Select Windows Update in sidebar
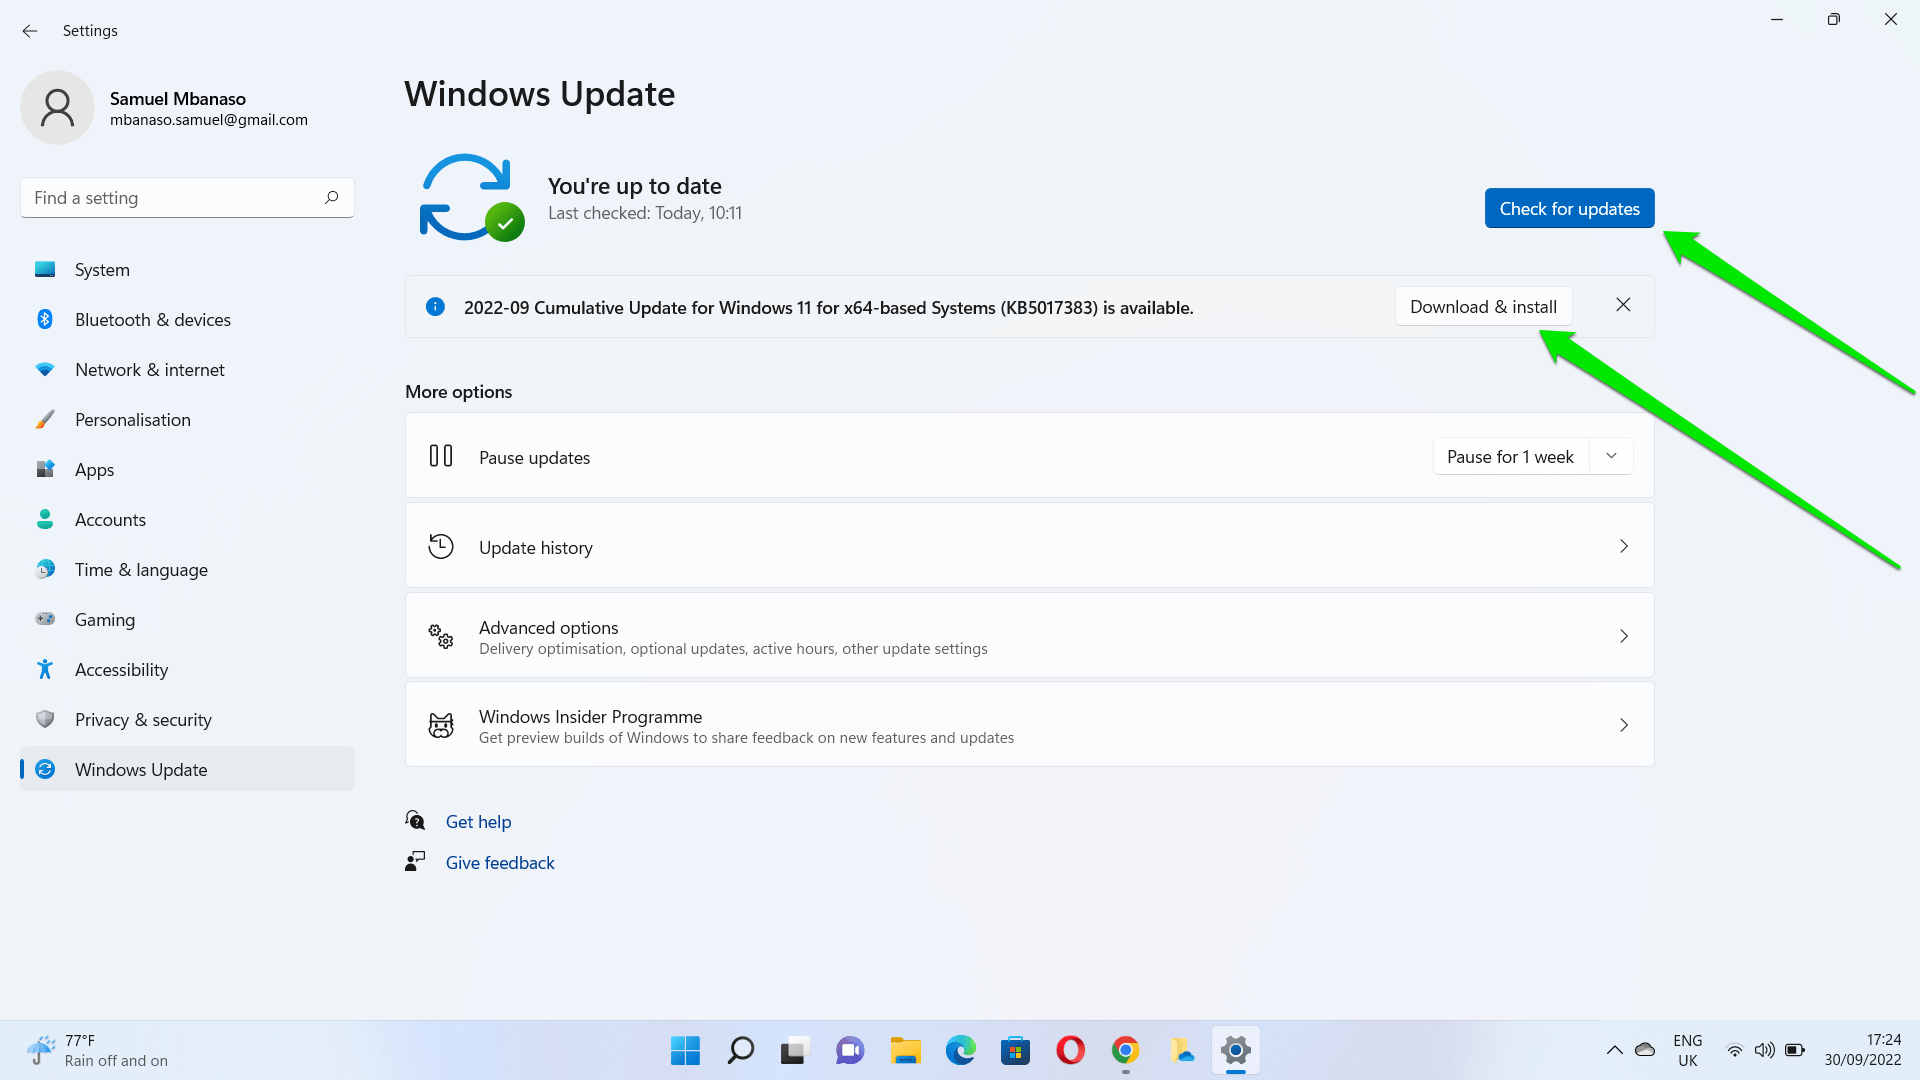The width and height of the screenshot is (1920, 1080). [187, 769]
